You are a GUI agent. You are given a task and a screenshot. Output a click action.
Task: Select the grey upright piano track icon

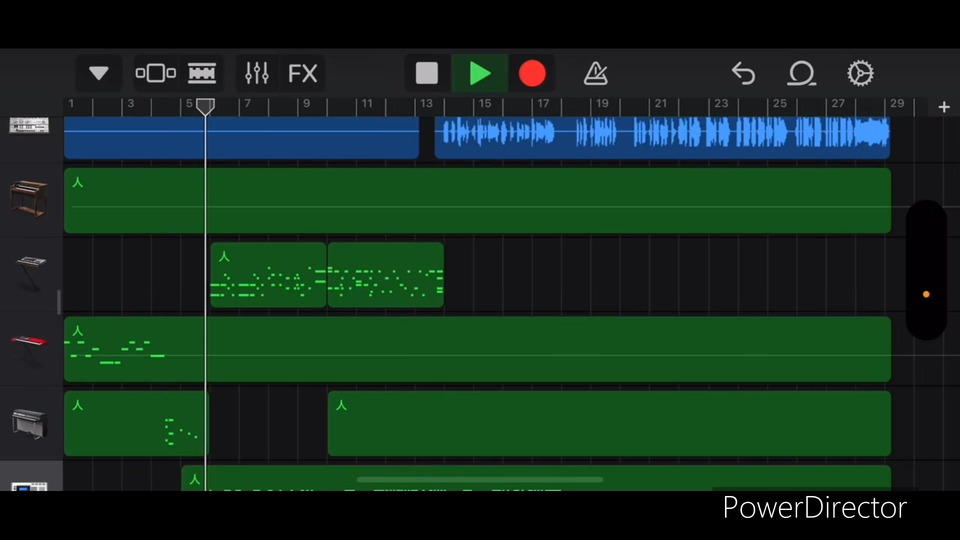coord(29,424)
